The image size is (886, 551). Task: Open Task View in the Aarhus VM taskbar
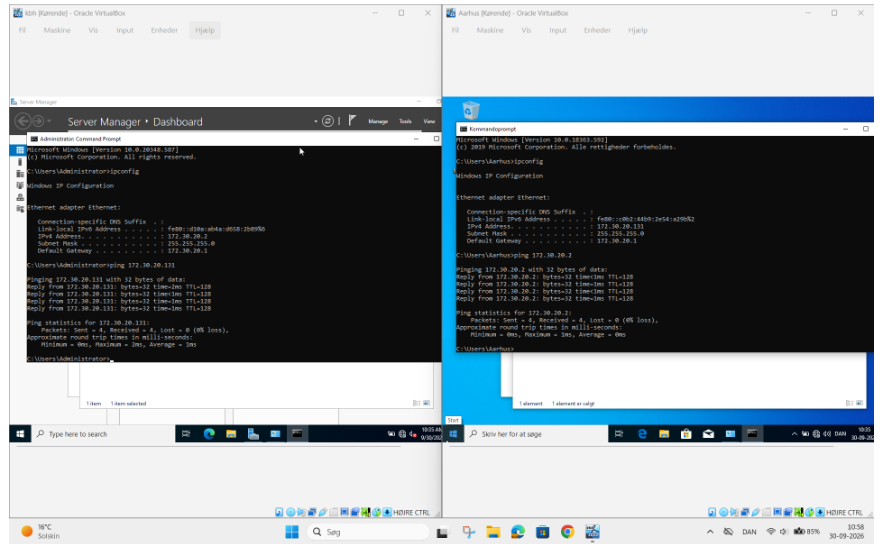[x=619, y=434]
